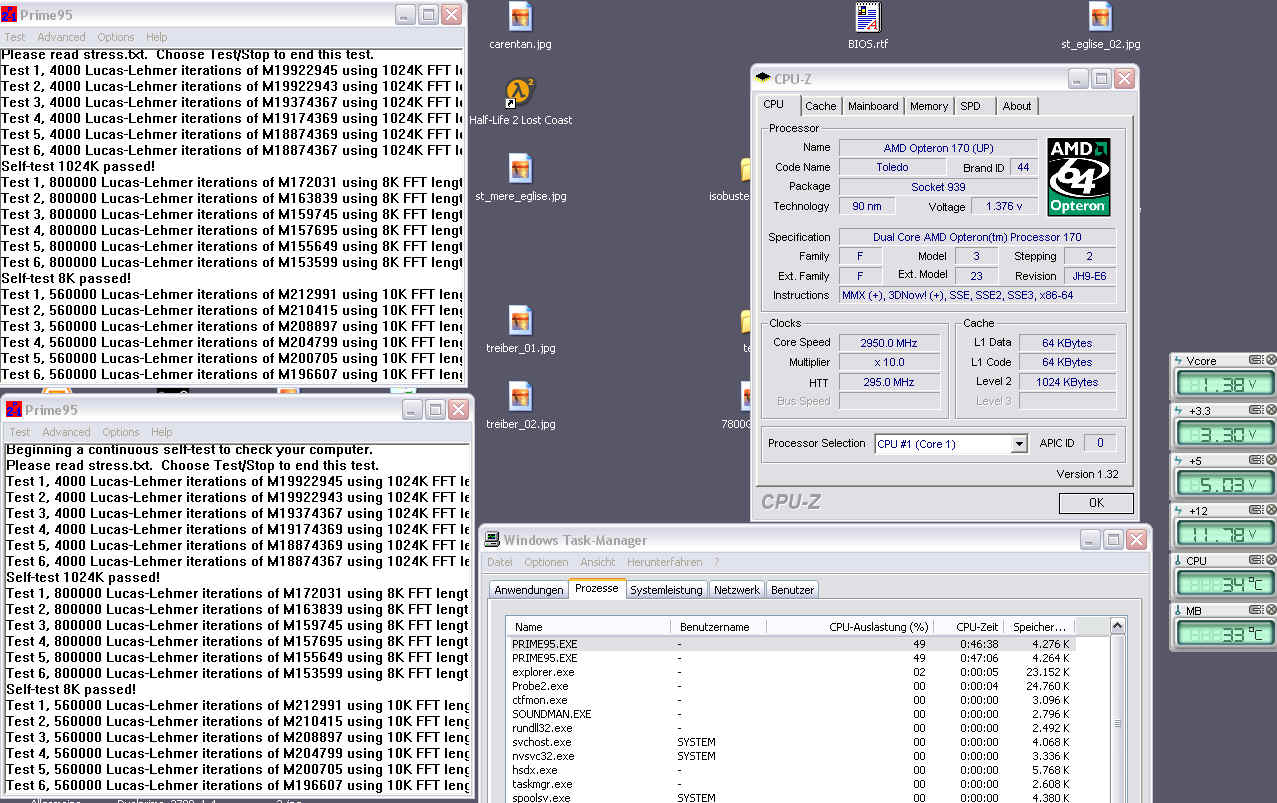Click the lightning icon beside Vcore

[x=1178, y=360]
